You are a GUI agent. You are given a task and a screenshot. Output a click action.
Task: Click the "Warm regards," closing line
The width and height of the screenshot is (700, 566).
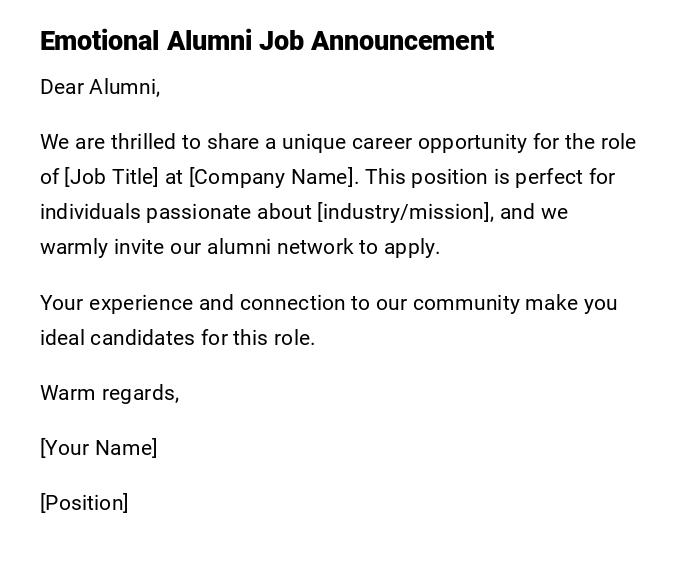pyautogui.click(x=109, y=393)
